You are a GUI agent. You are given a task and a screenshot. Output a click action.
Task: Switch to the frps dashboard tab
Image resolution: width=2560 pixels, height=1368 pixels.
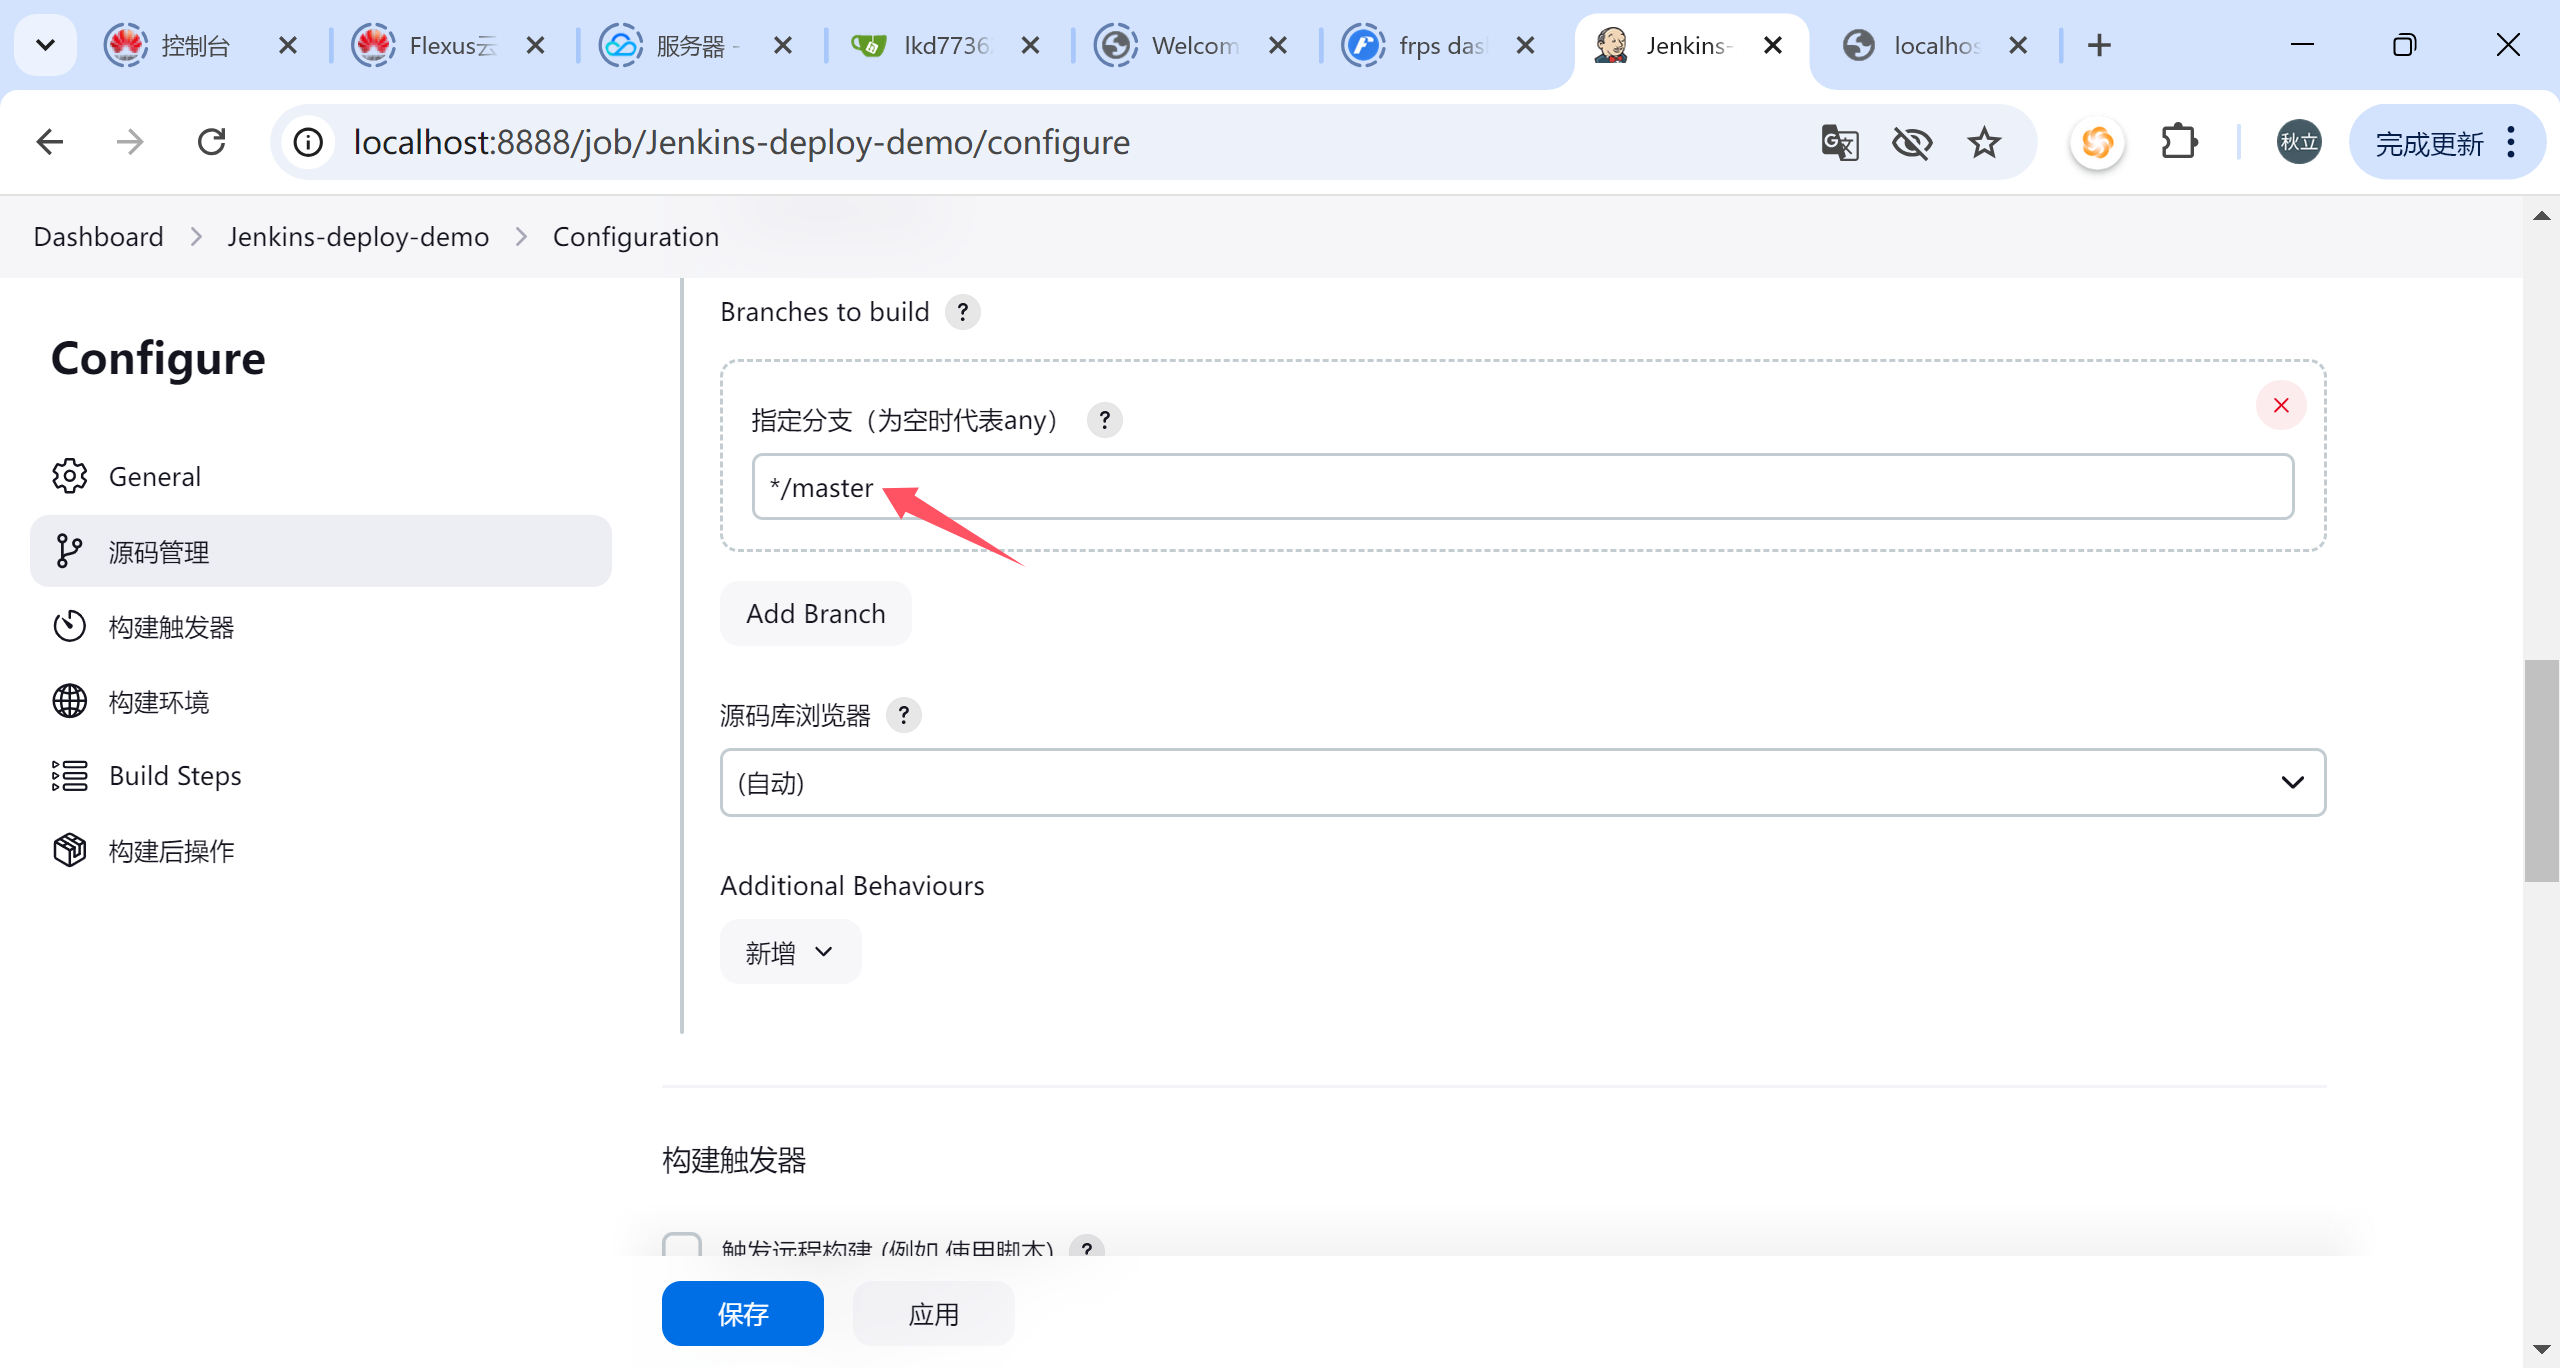pyautogui.click(x=1440, y=45)
